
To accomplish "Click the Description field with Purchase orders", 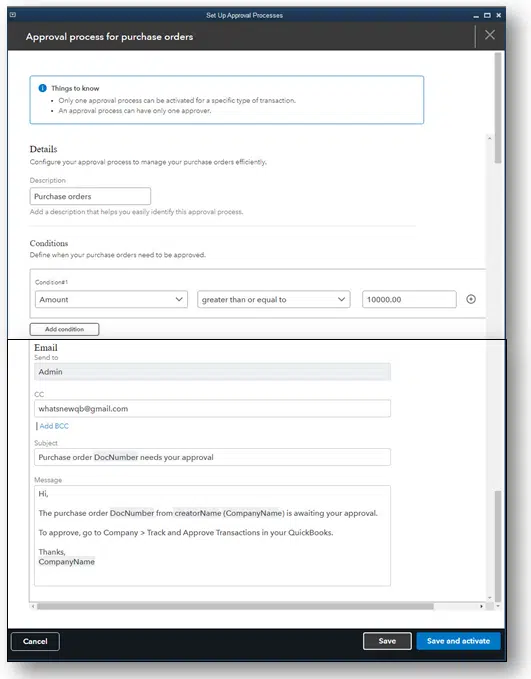I will tap(90, 196).
